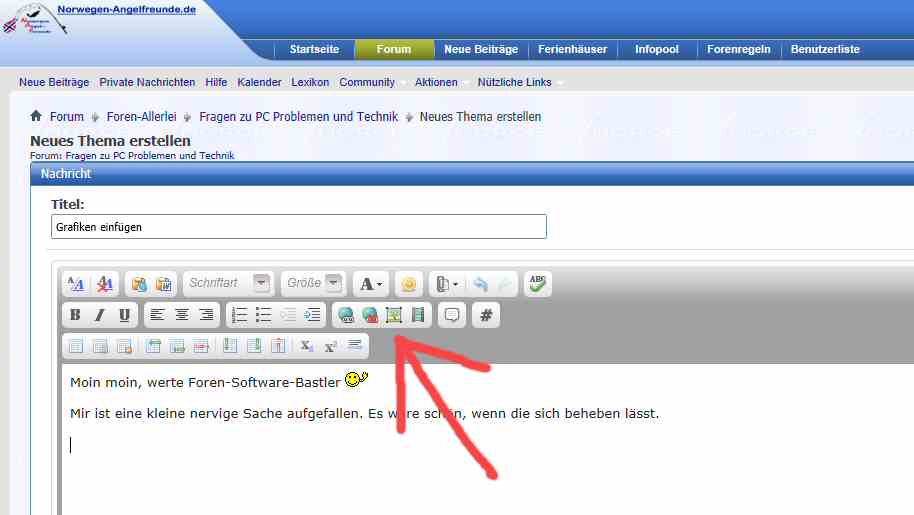Insert code tags with hash icon
Image resolution: width=914 pixels, height=515 pixels.
[x=486, y=315]
